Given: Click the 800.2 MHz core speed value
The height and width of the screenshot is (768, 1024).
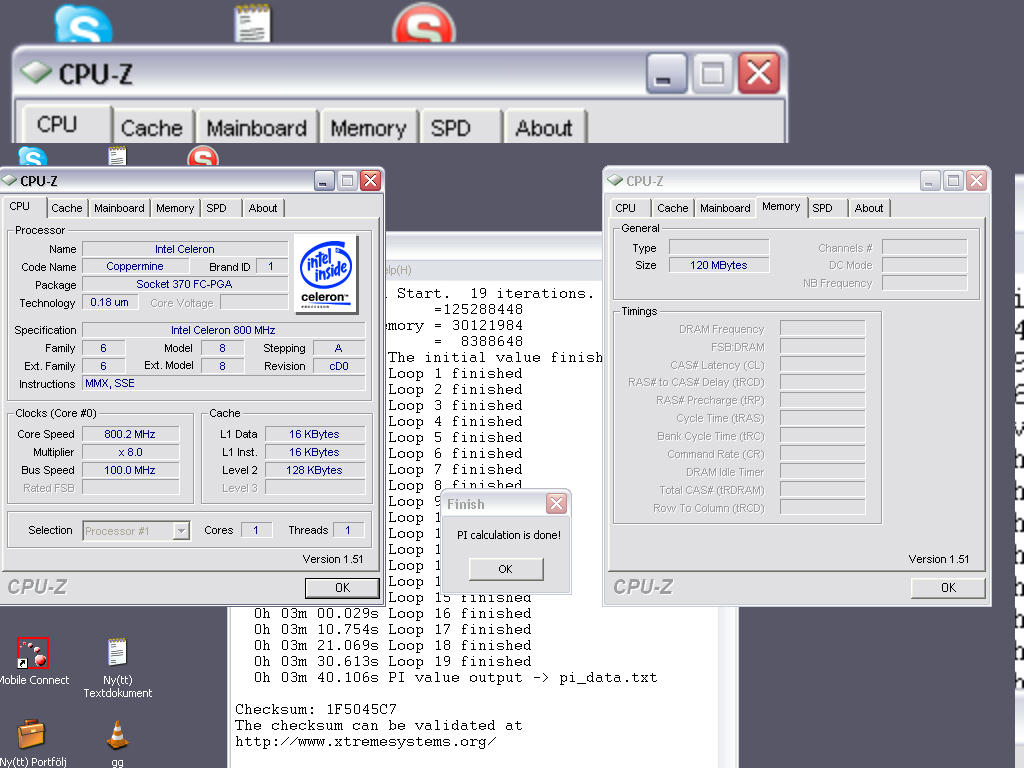Looking at the screenshot, I should tap(130, 434).
